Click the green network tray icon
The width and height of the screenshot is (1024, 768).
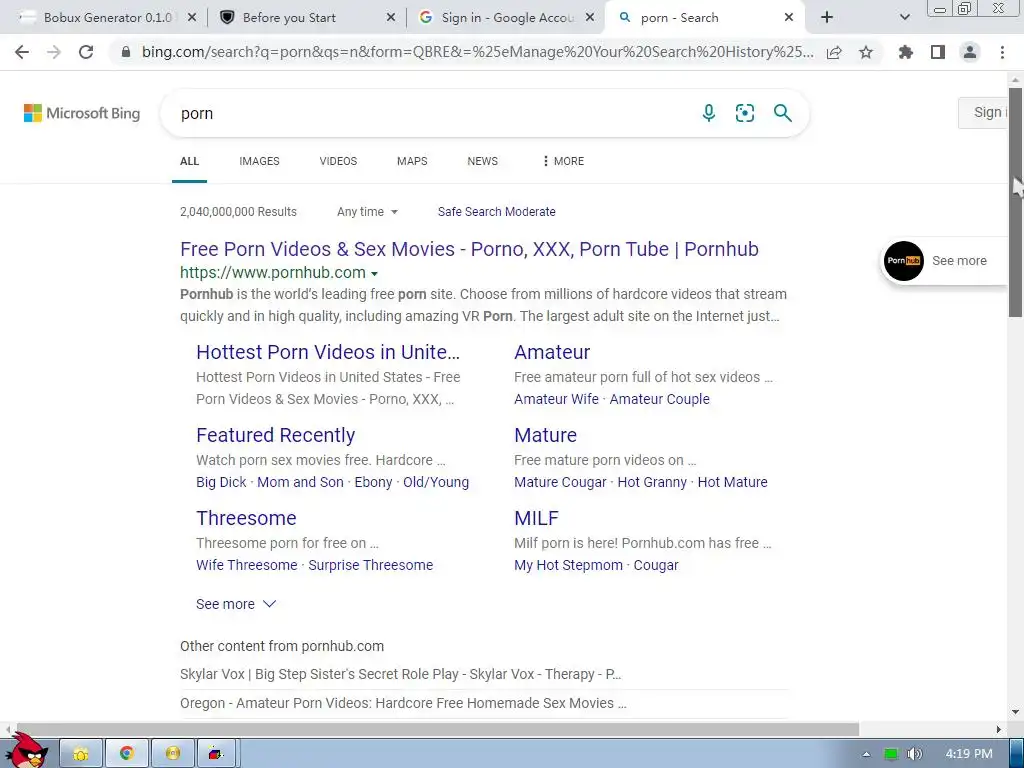pos(891,754)
